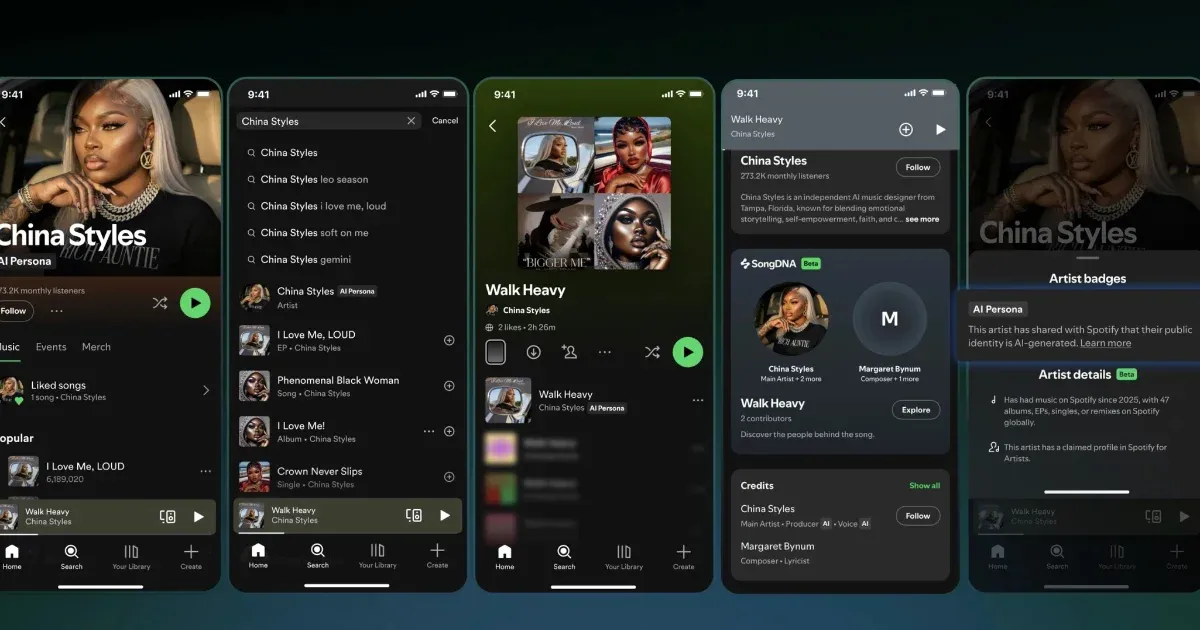This screenshot has height=630, width=1200.
Task: Play the Walk Heavy playlist
Action: tap(688, 352)
